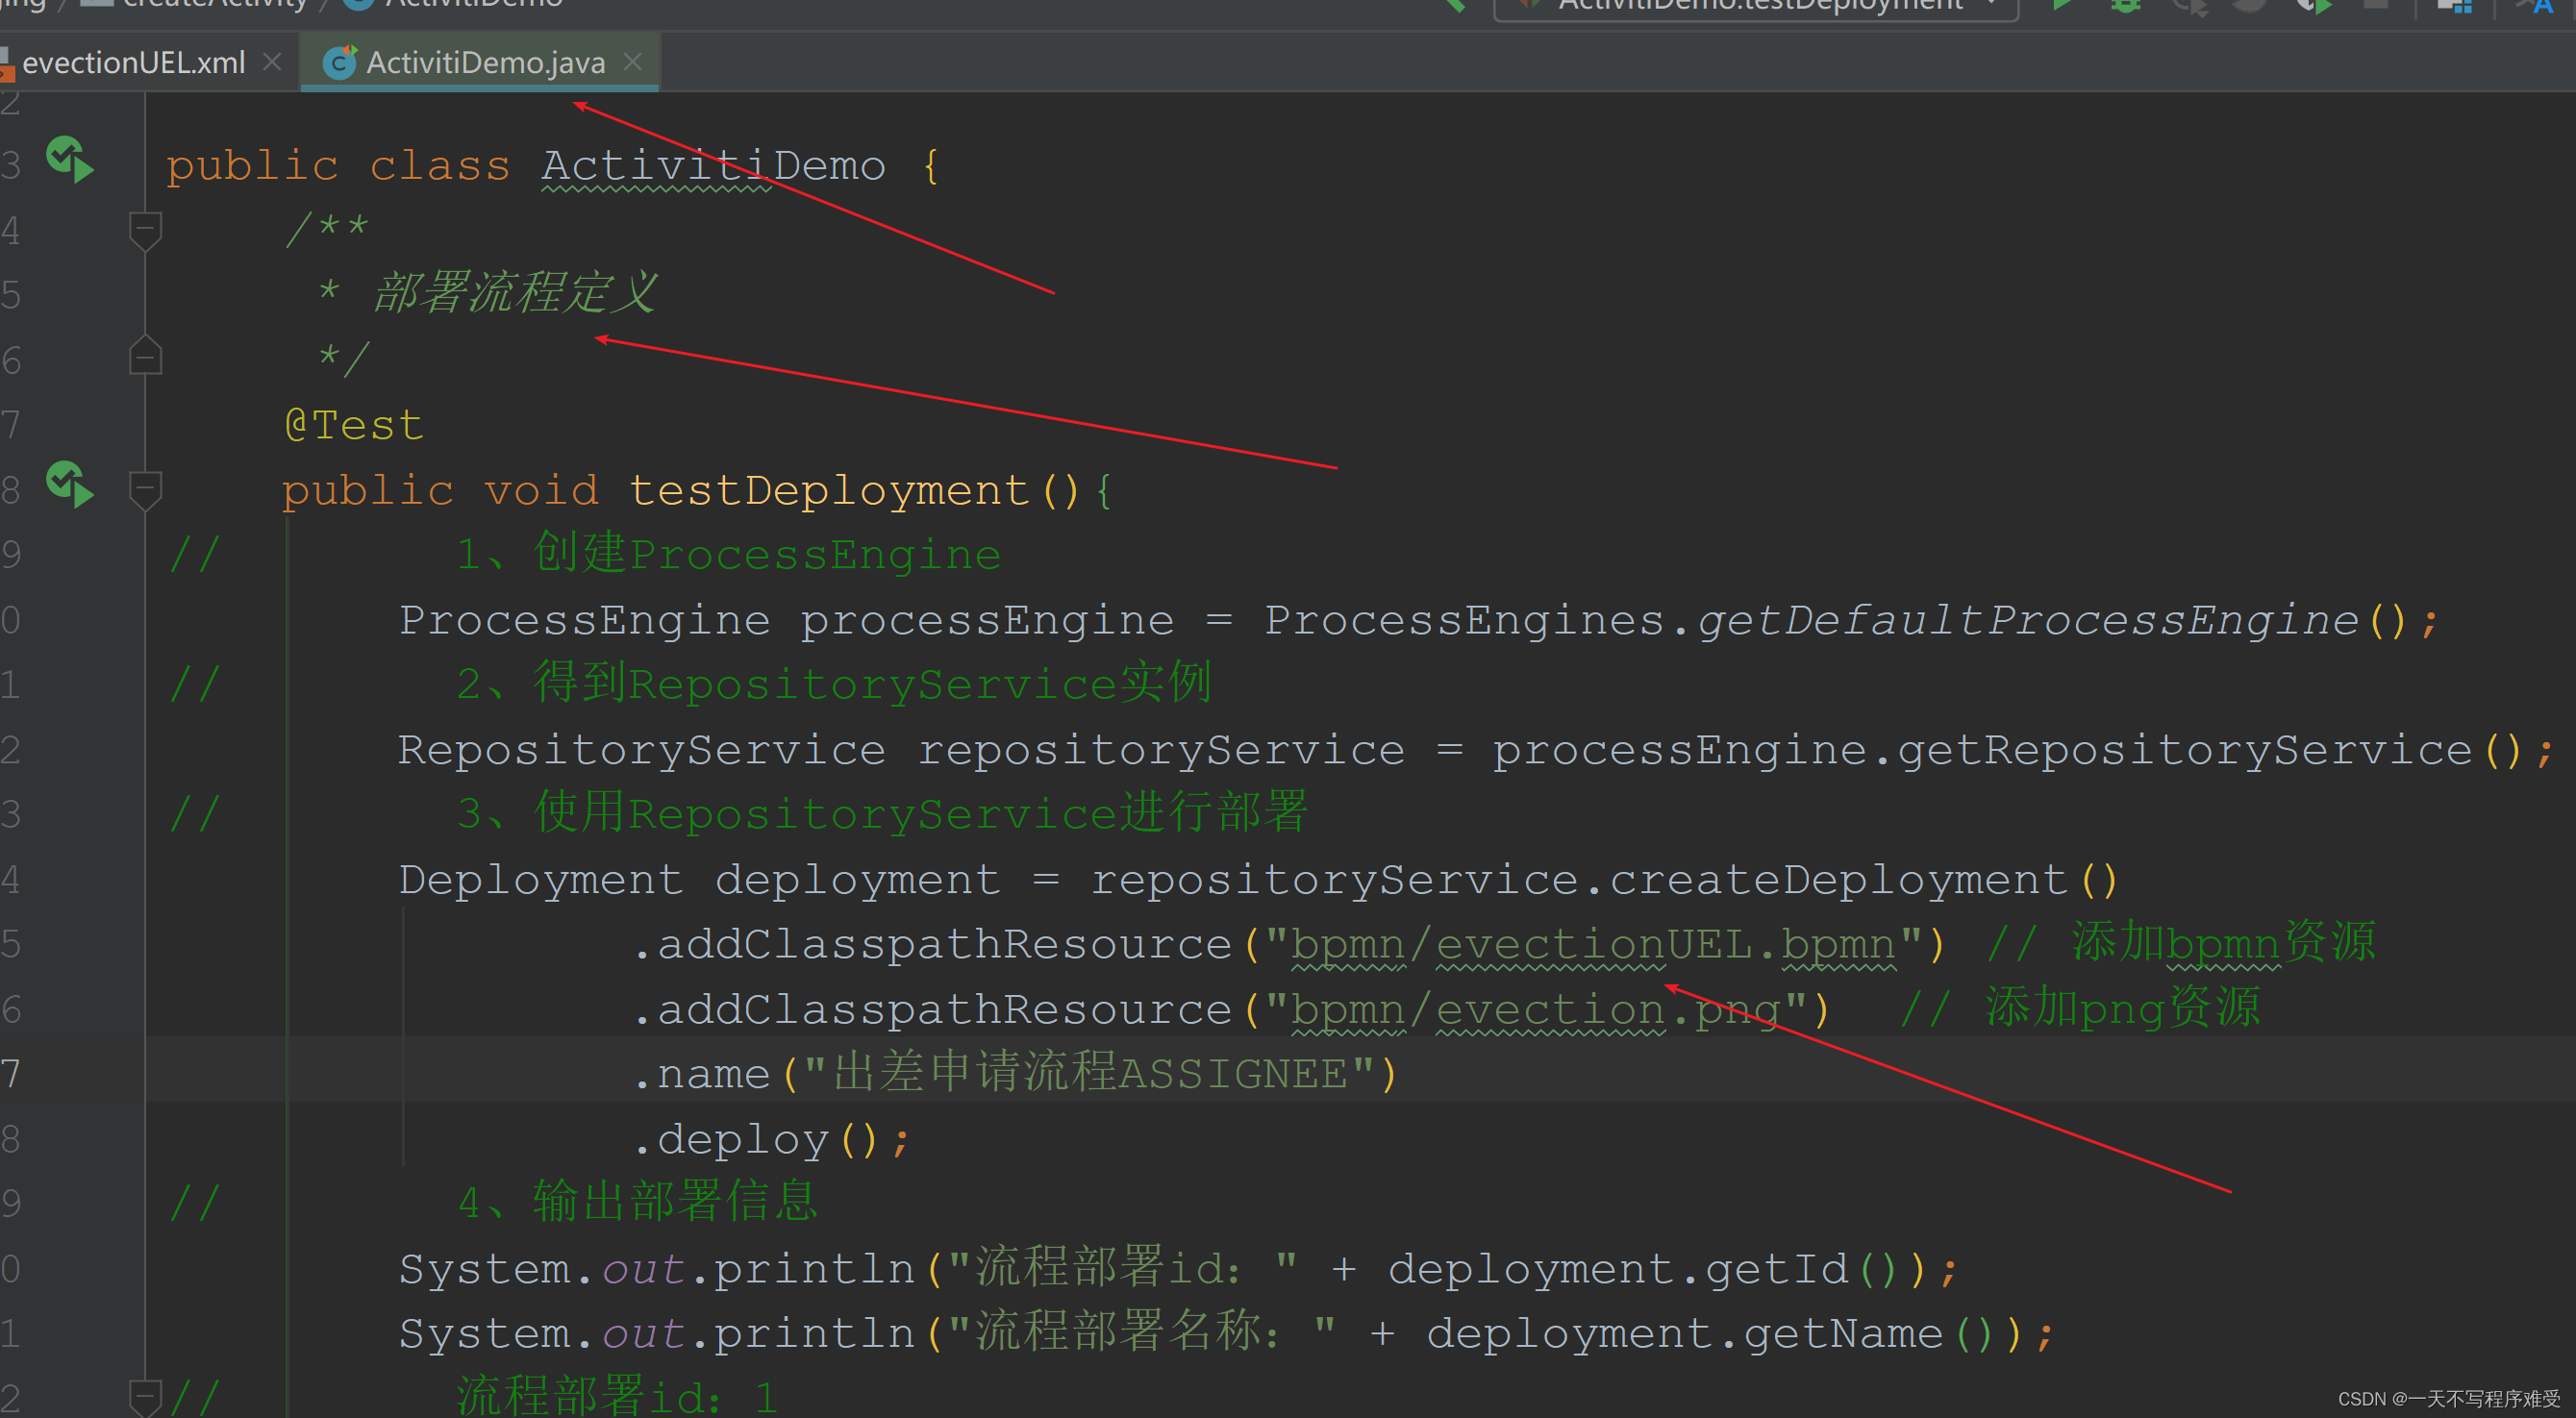This screenshot has width=2576, height=1418.
Task: Close the ActivitiDemo.java tab
Action: 632,62
